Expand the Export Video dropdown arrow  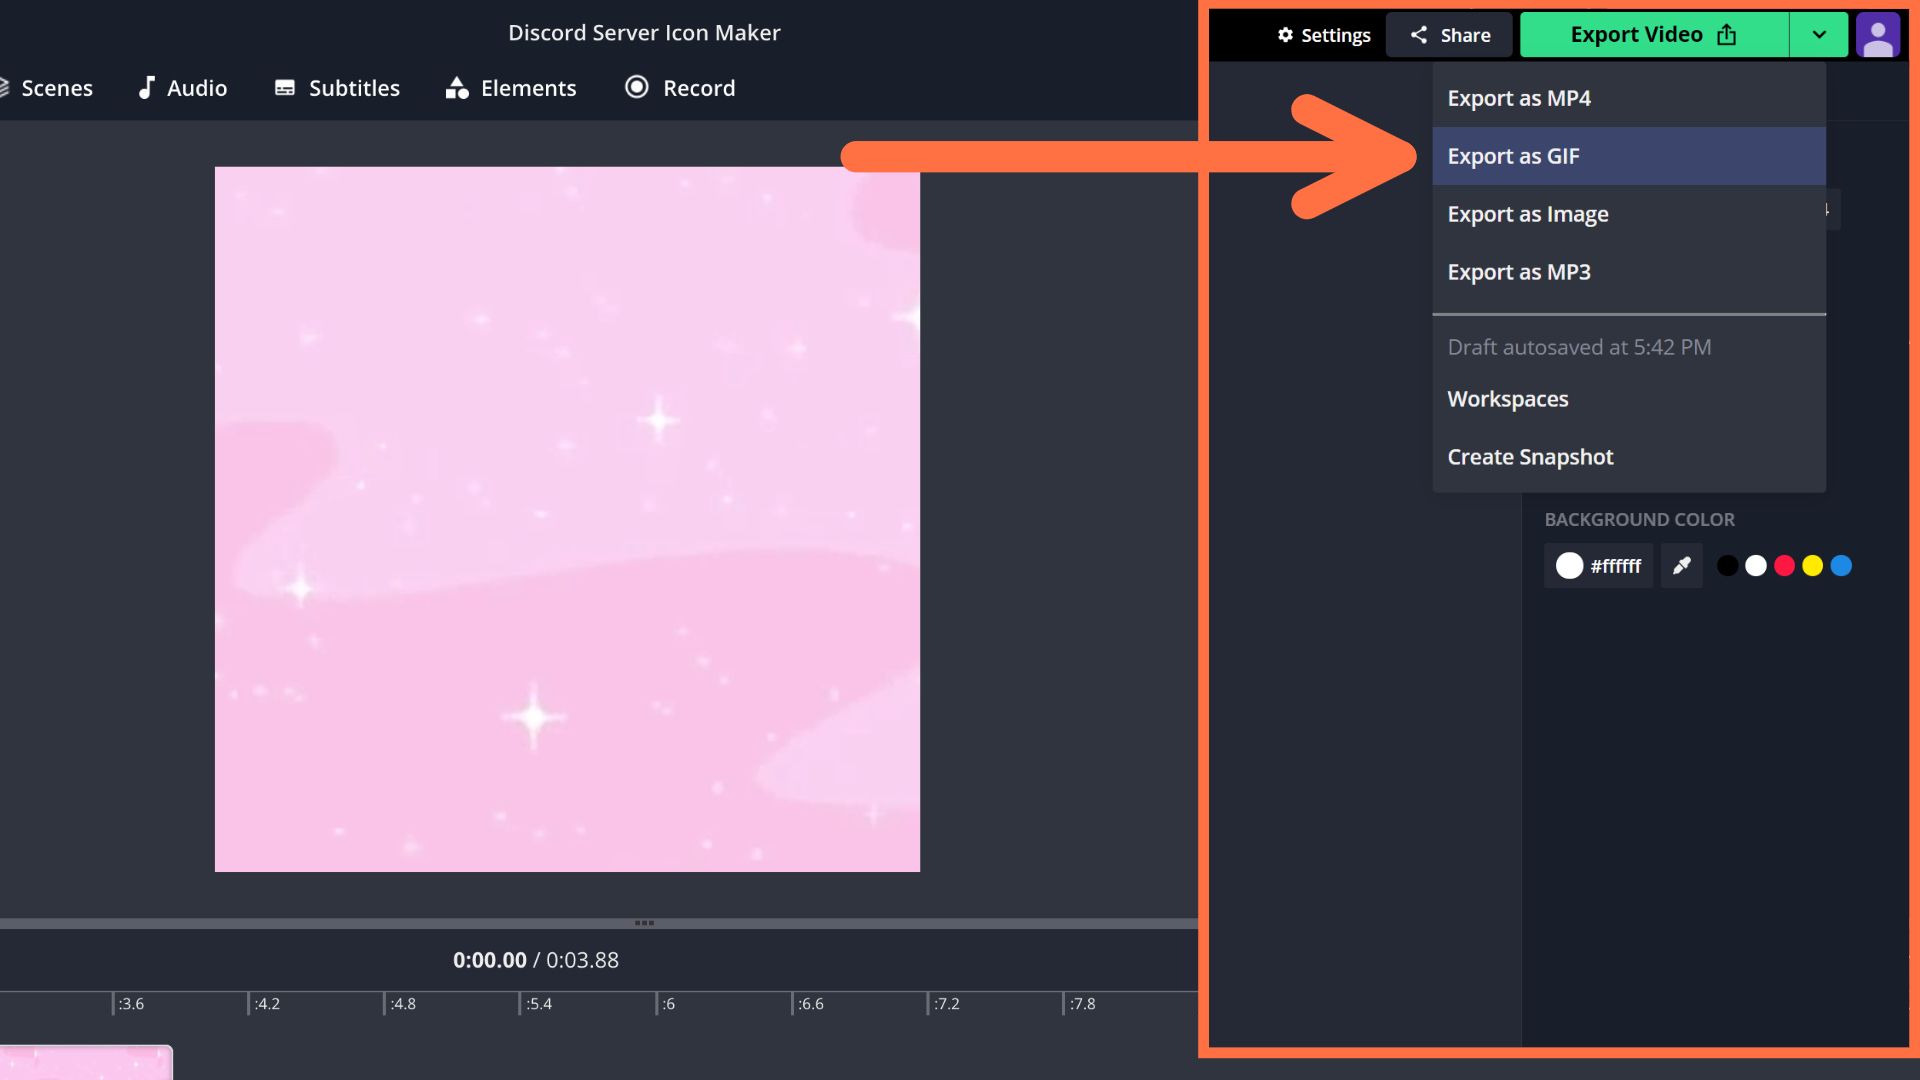[x=1820, y=33]
